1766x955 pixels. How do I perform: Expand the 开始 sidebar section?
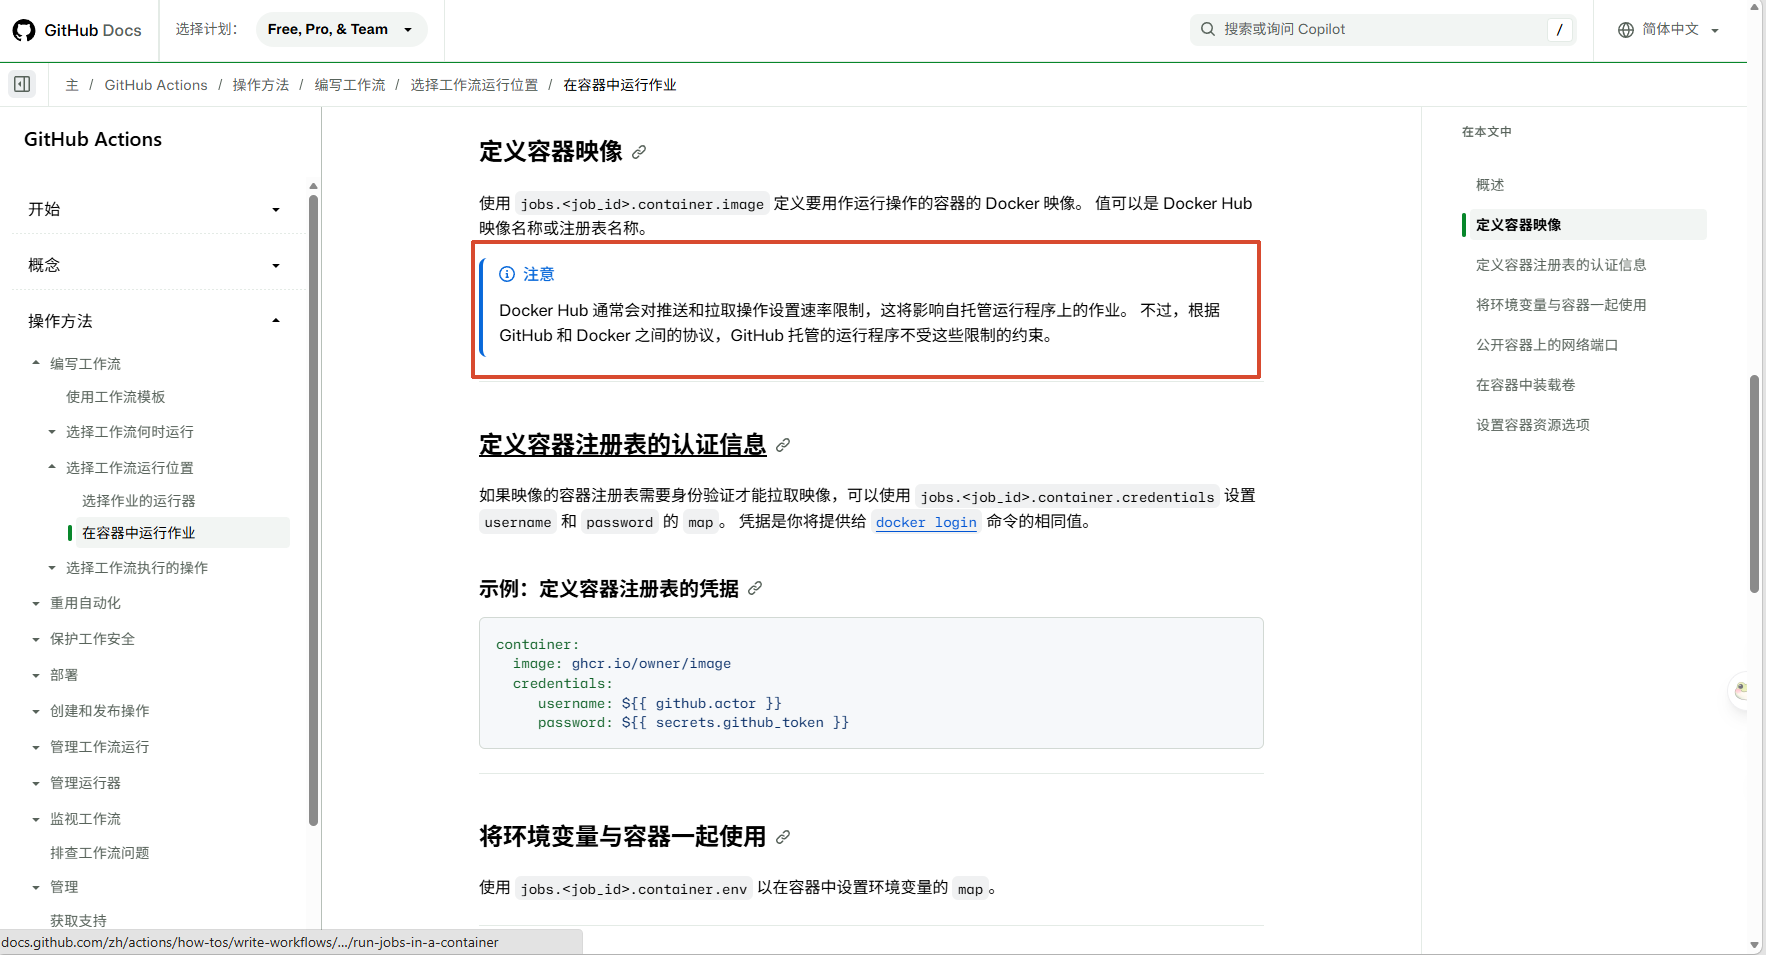point(155,209)
